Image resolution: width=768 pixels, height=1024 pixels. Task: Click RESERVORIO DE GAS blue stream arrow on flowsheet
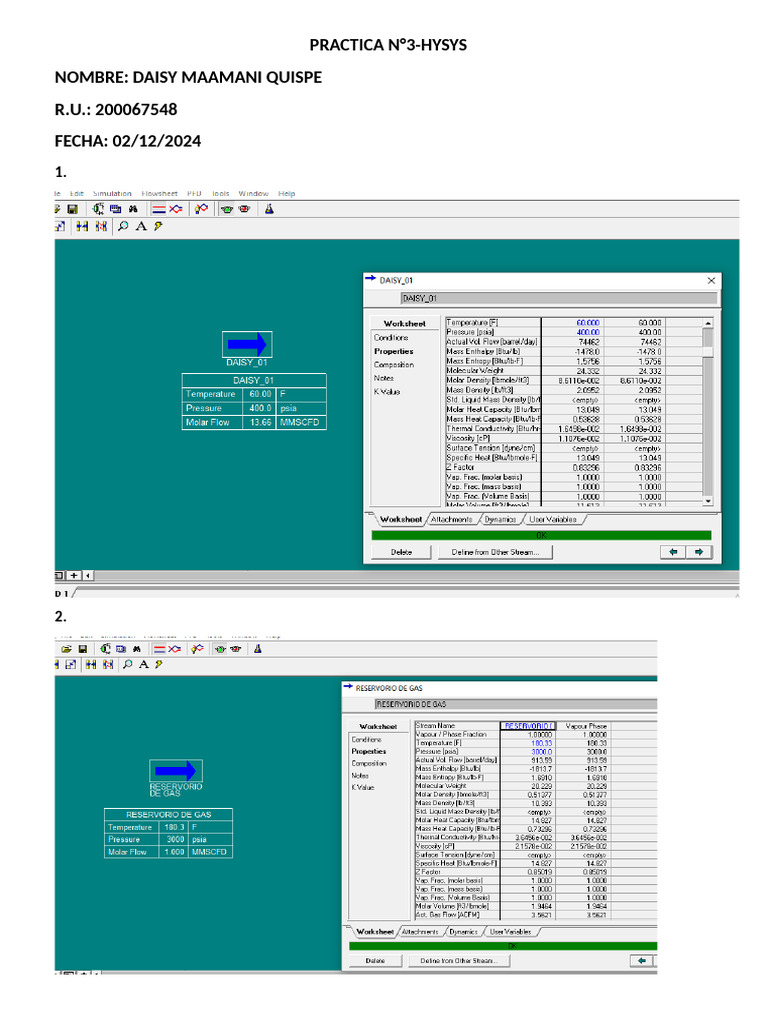[x=176, y=771]
